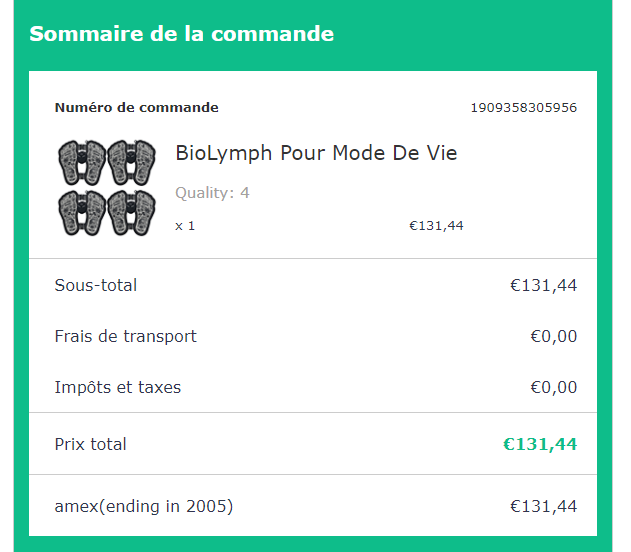The height and width of the screenshot is (552, 631).
Task: Click the amex payment amount €131,44
Action: pyautogui.click(x=543, y=507)
